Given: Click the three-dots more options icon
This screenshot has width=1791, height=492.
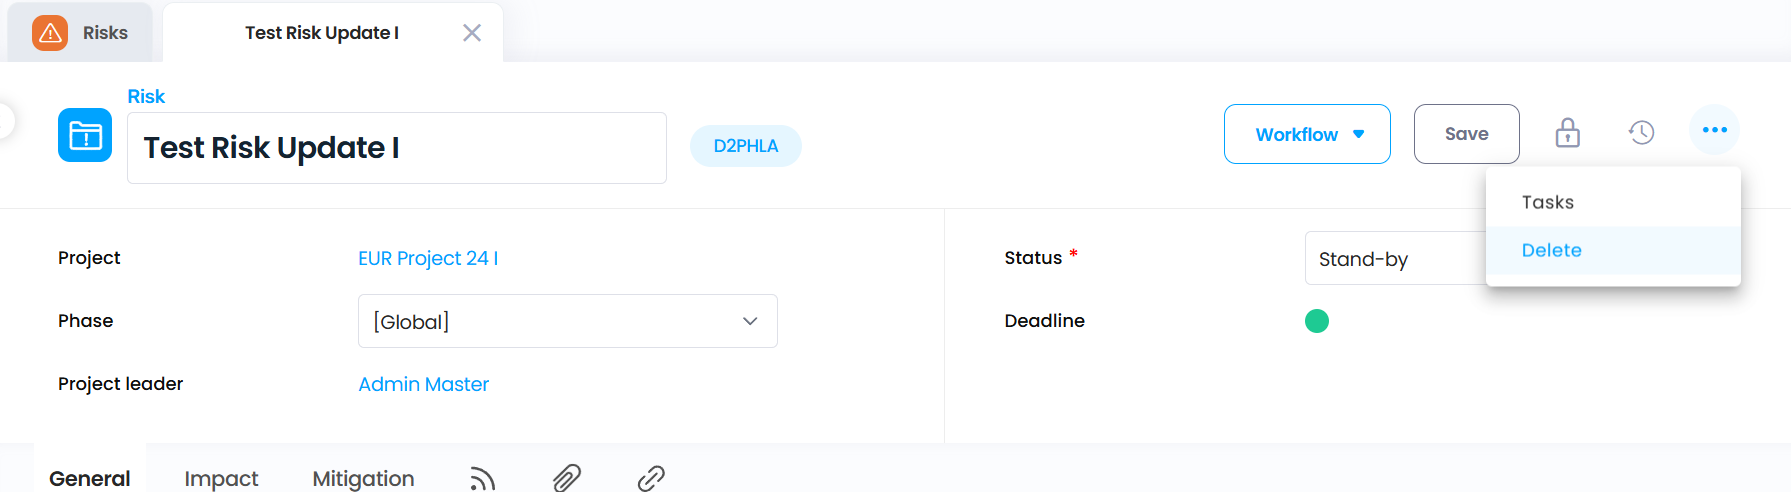Looking at the screenshot, I should pyautogui.click(x=1715, y=130).
